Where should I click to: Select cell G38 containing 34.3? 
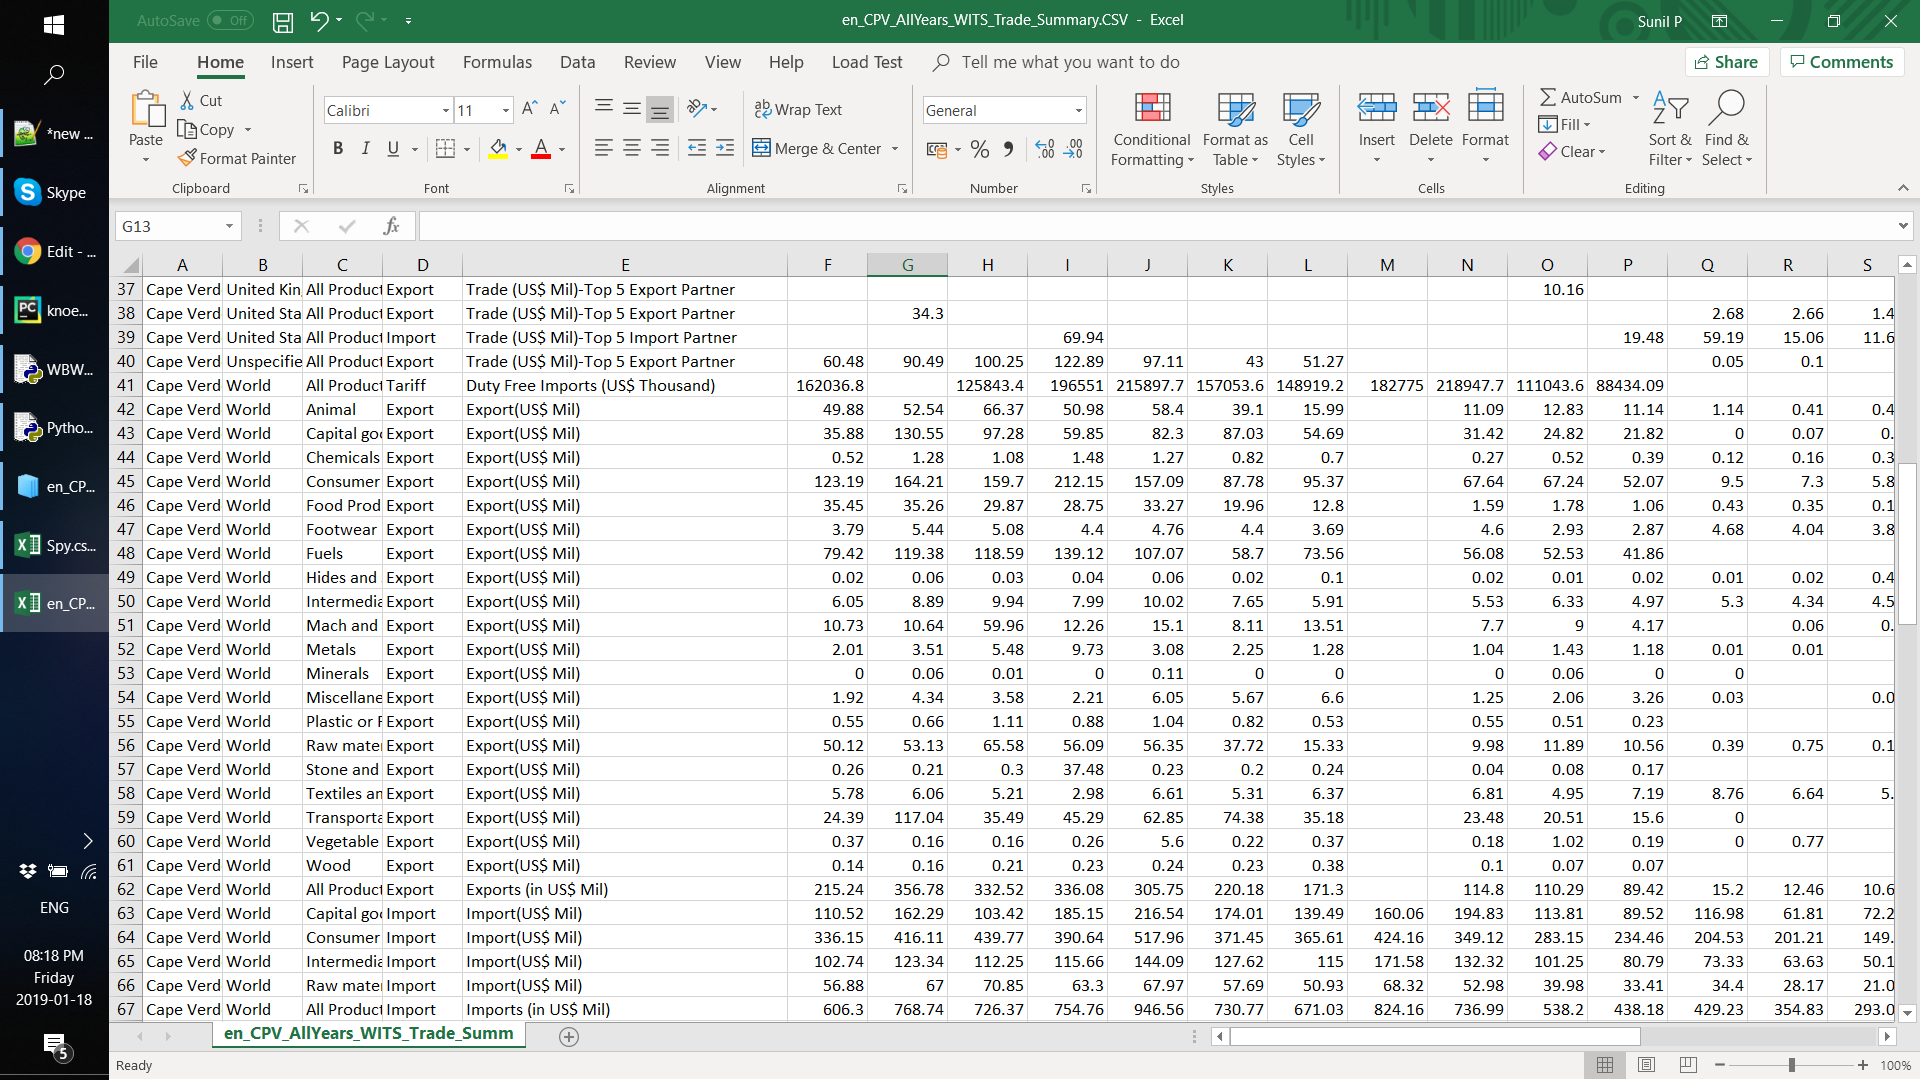907,313
